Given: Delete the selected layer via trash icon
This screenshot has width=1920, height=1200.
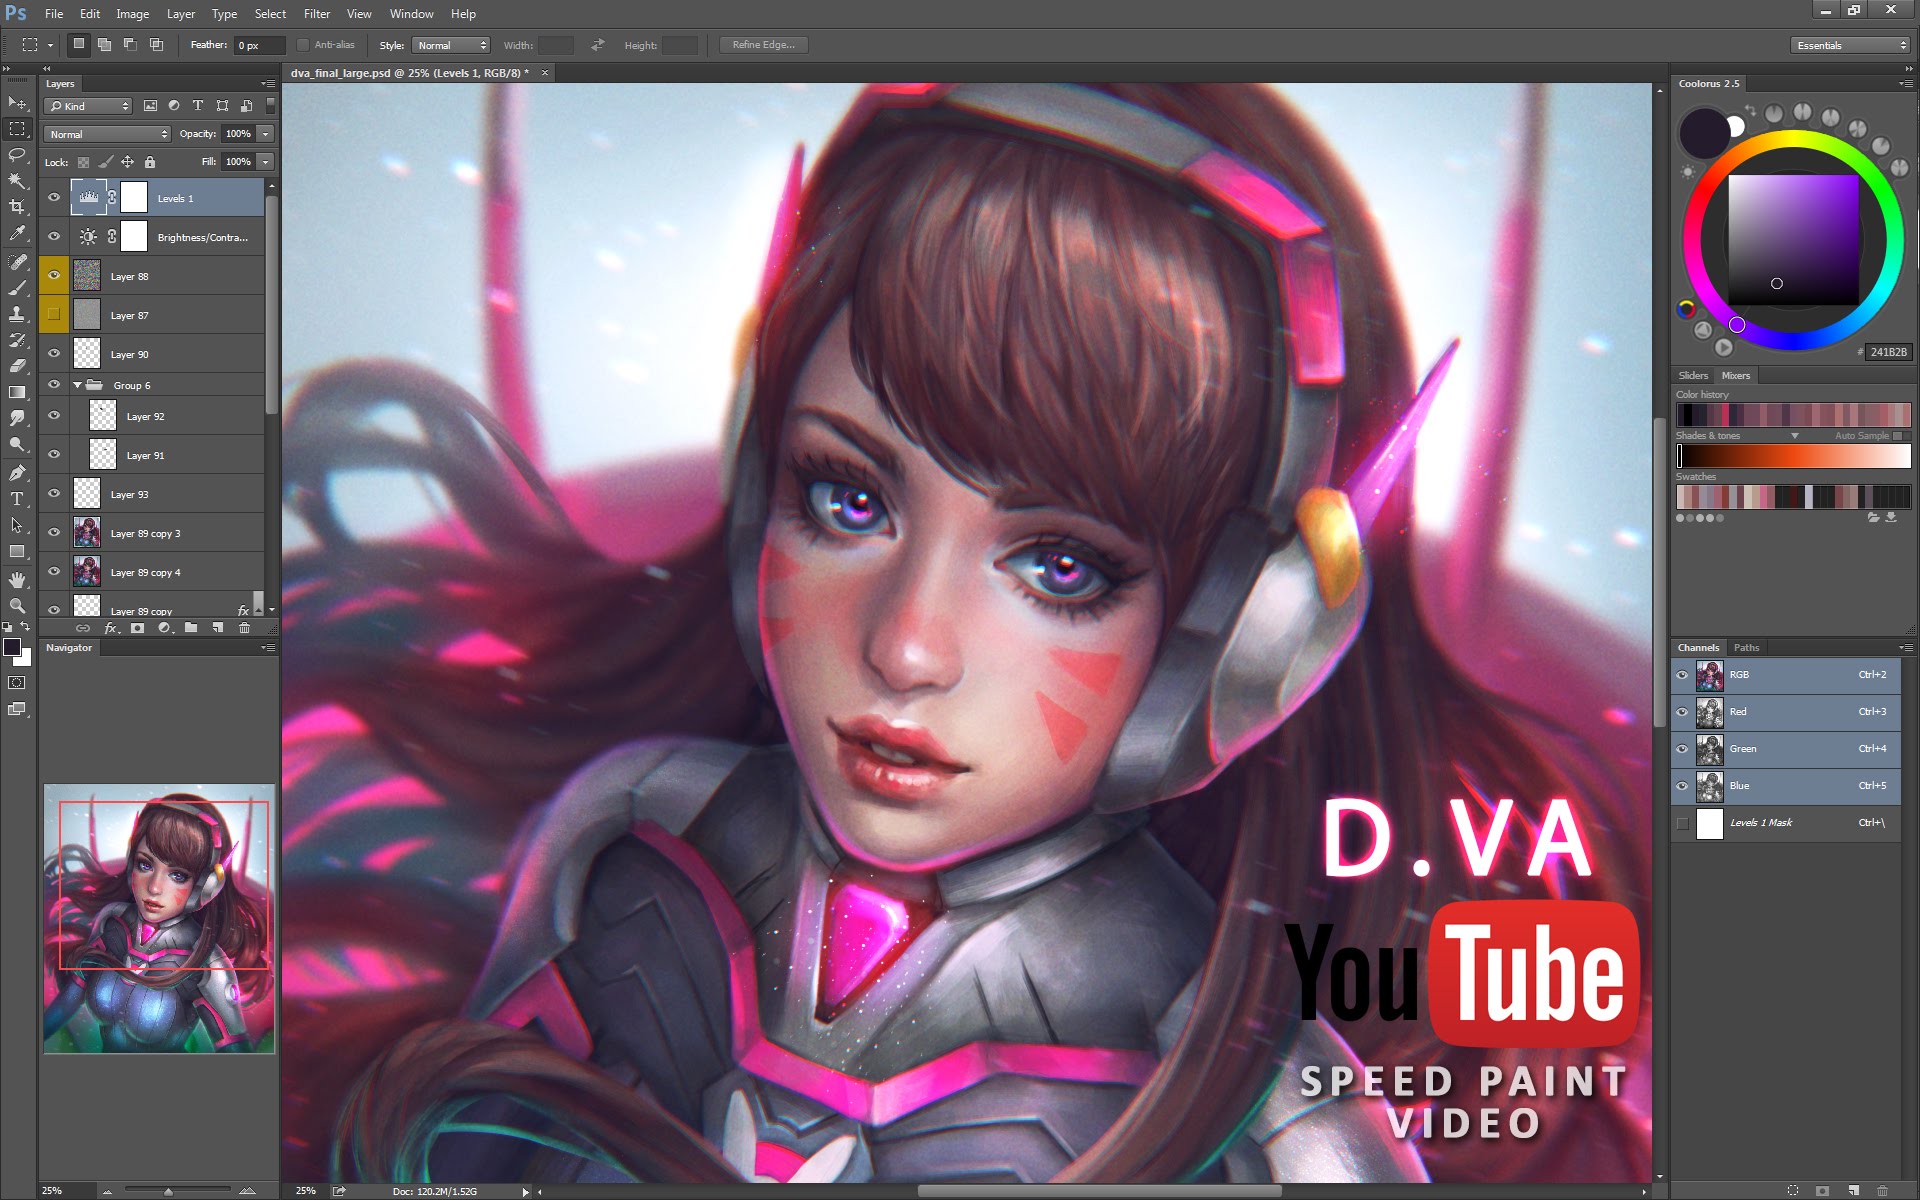Looking at the screenshot, I should tap(245, 628).
